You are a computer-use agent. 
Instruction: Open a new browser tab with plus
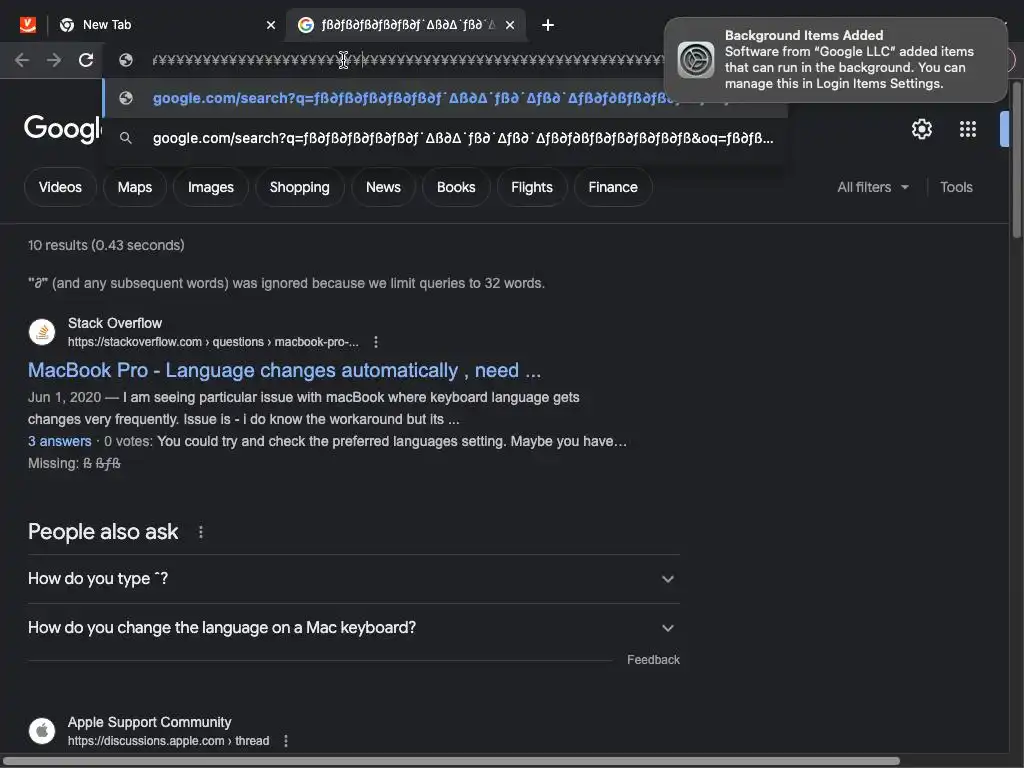[548, 25]
